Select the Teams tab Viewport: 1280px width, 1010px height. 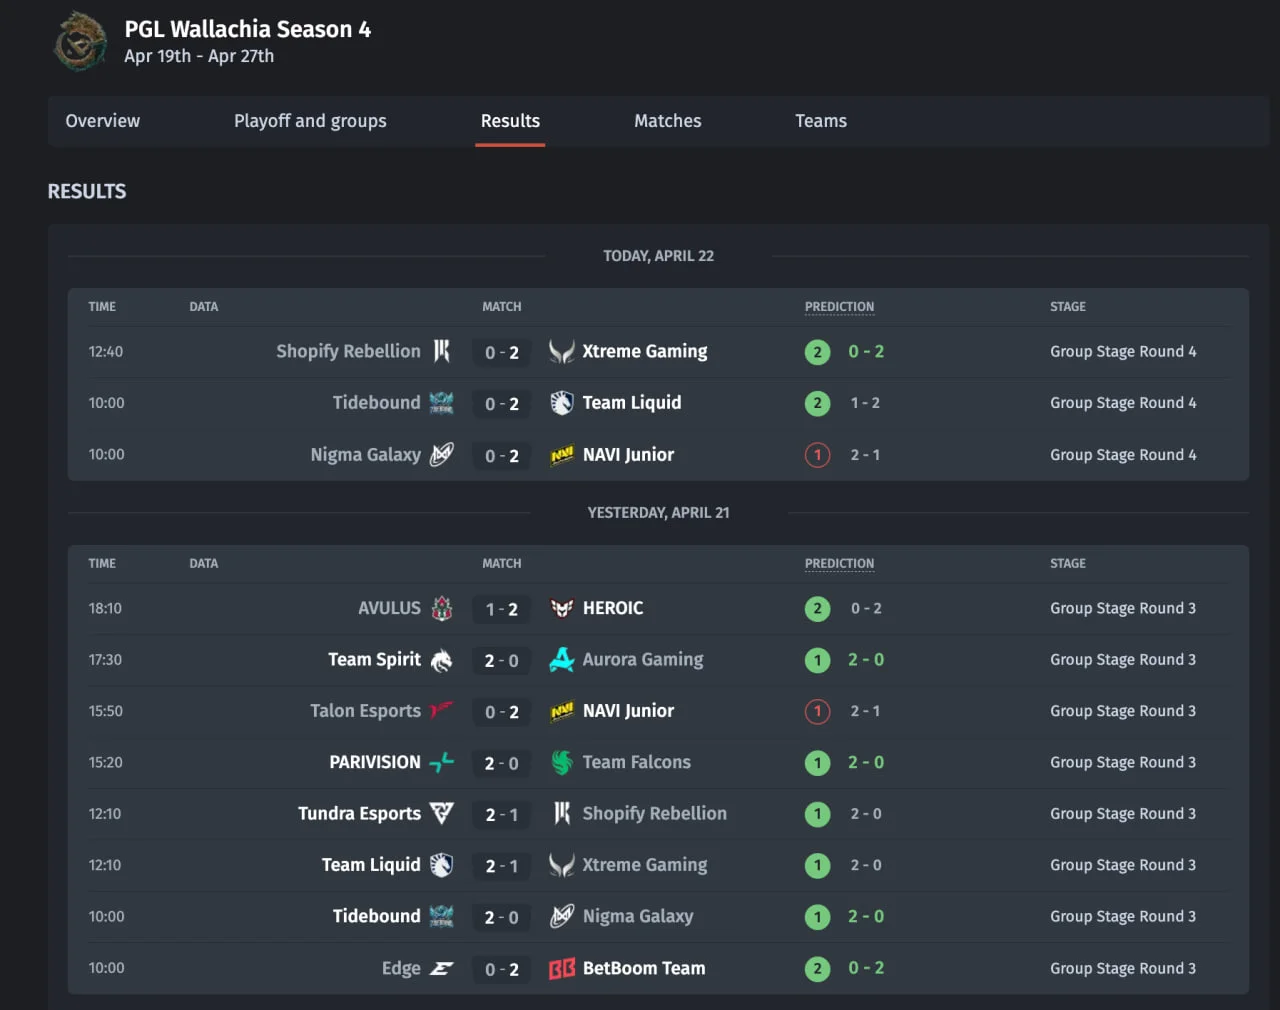820,121
